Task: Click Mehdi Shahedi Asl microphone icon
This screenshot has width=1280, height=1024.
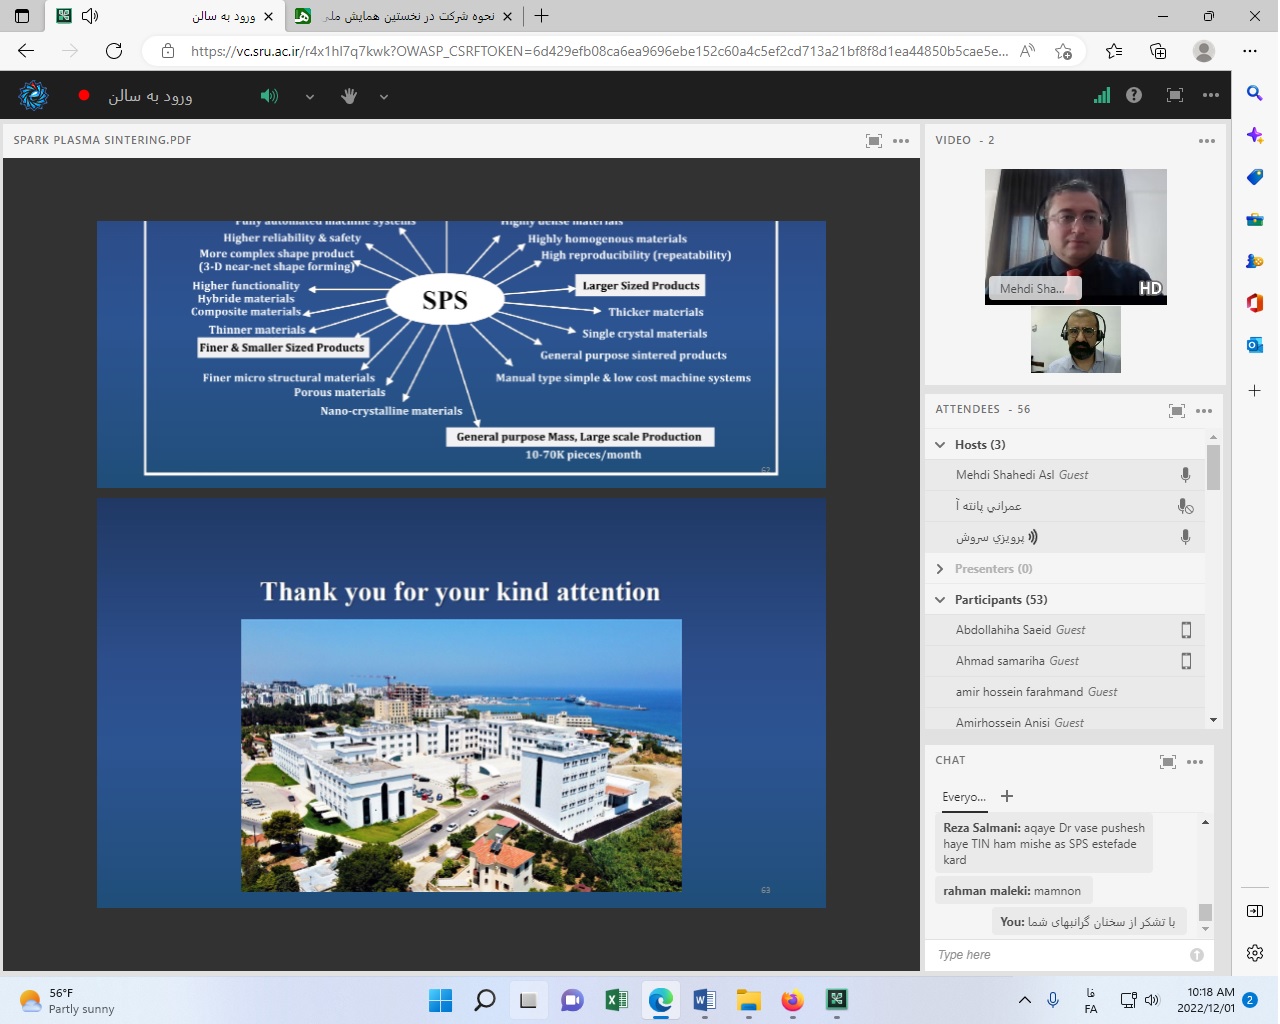Action: 1185,475
